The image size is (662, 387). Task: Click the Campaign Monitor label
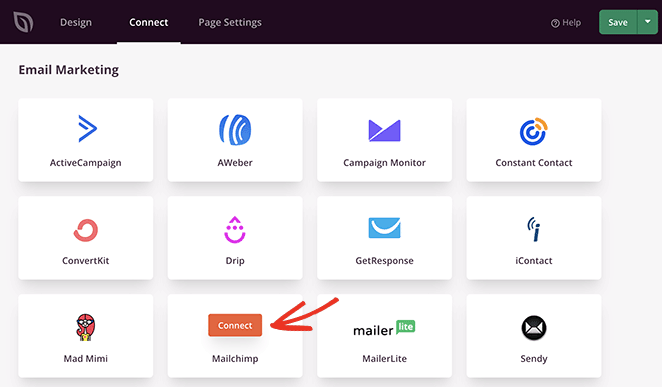384,163
